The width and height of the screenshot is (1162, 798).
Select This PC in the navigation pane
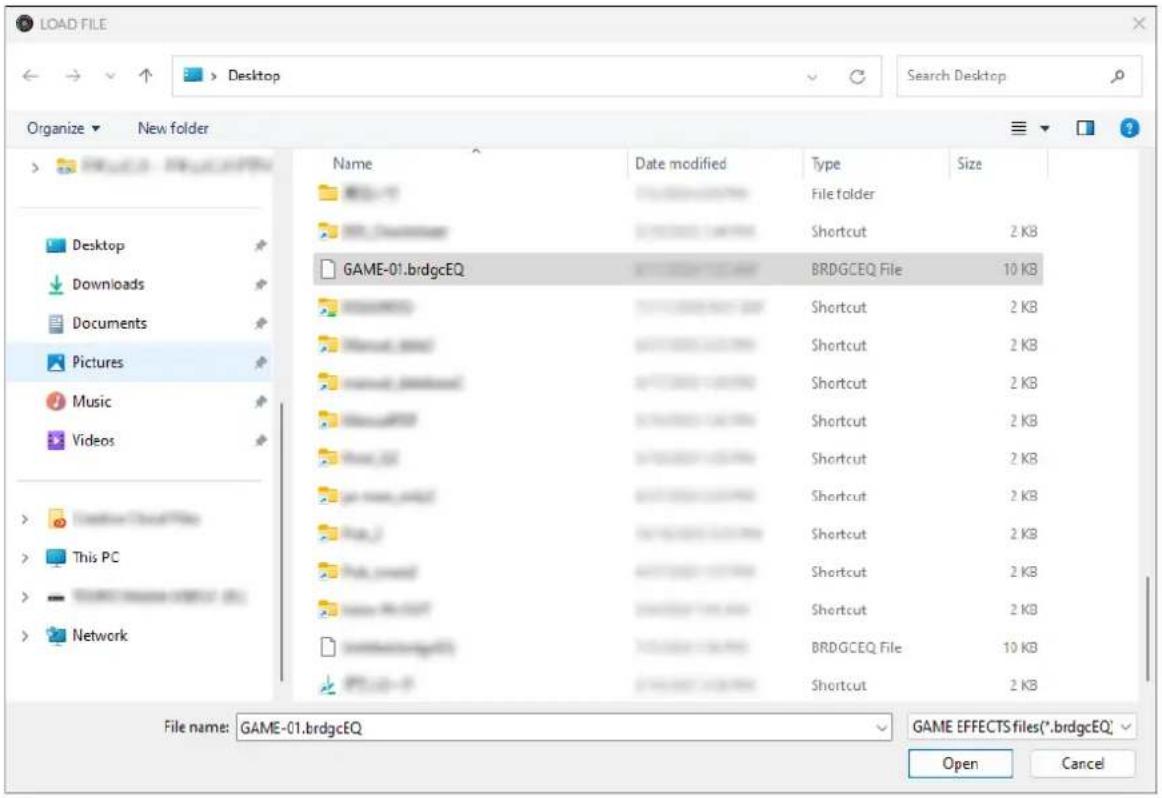point(96,557)
